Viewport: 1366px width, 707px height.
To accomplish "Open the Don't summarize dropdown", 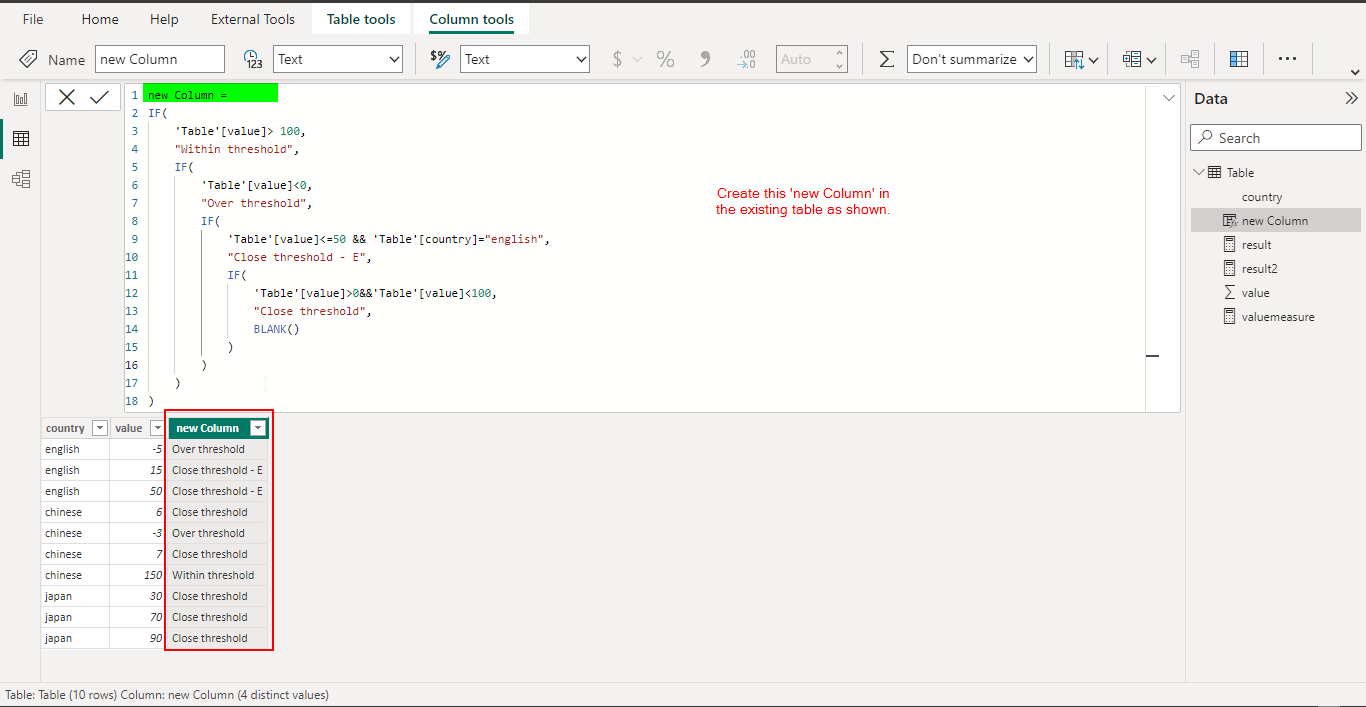I will (x=972, y=59).
